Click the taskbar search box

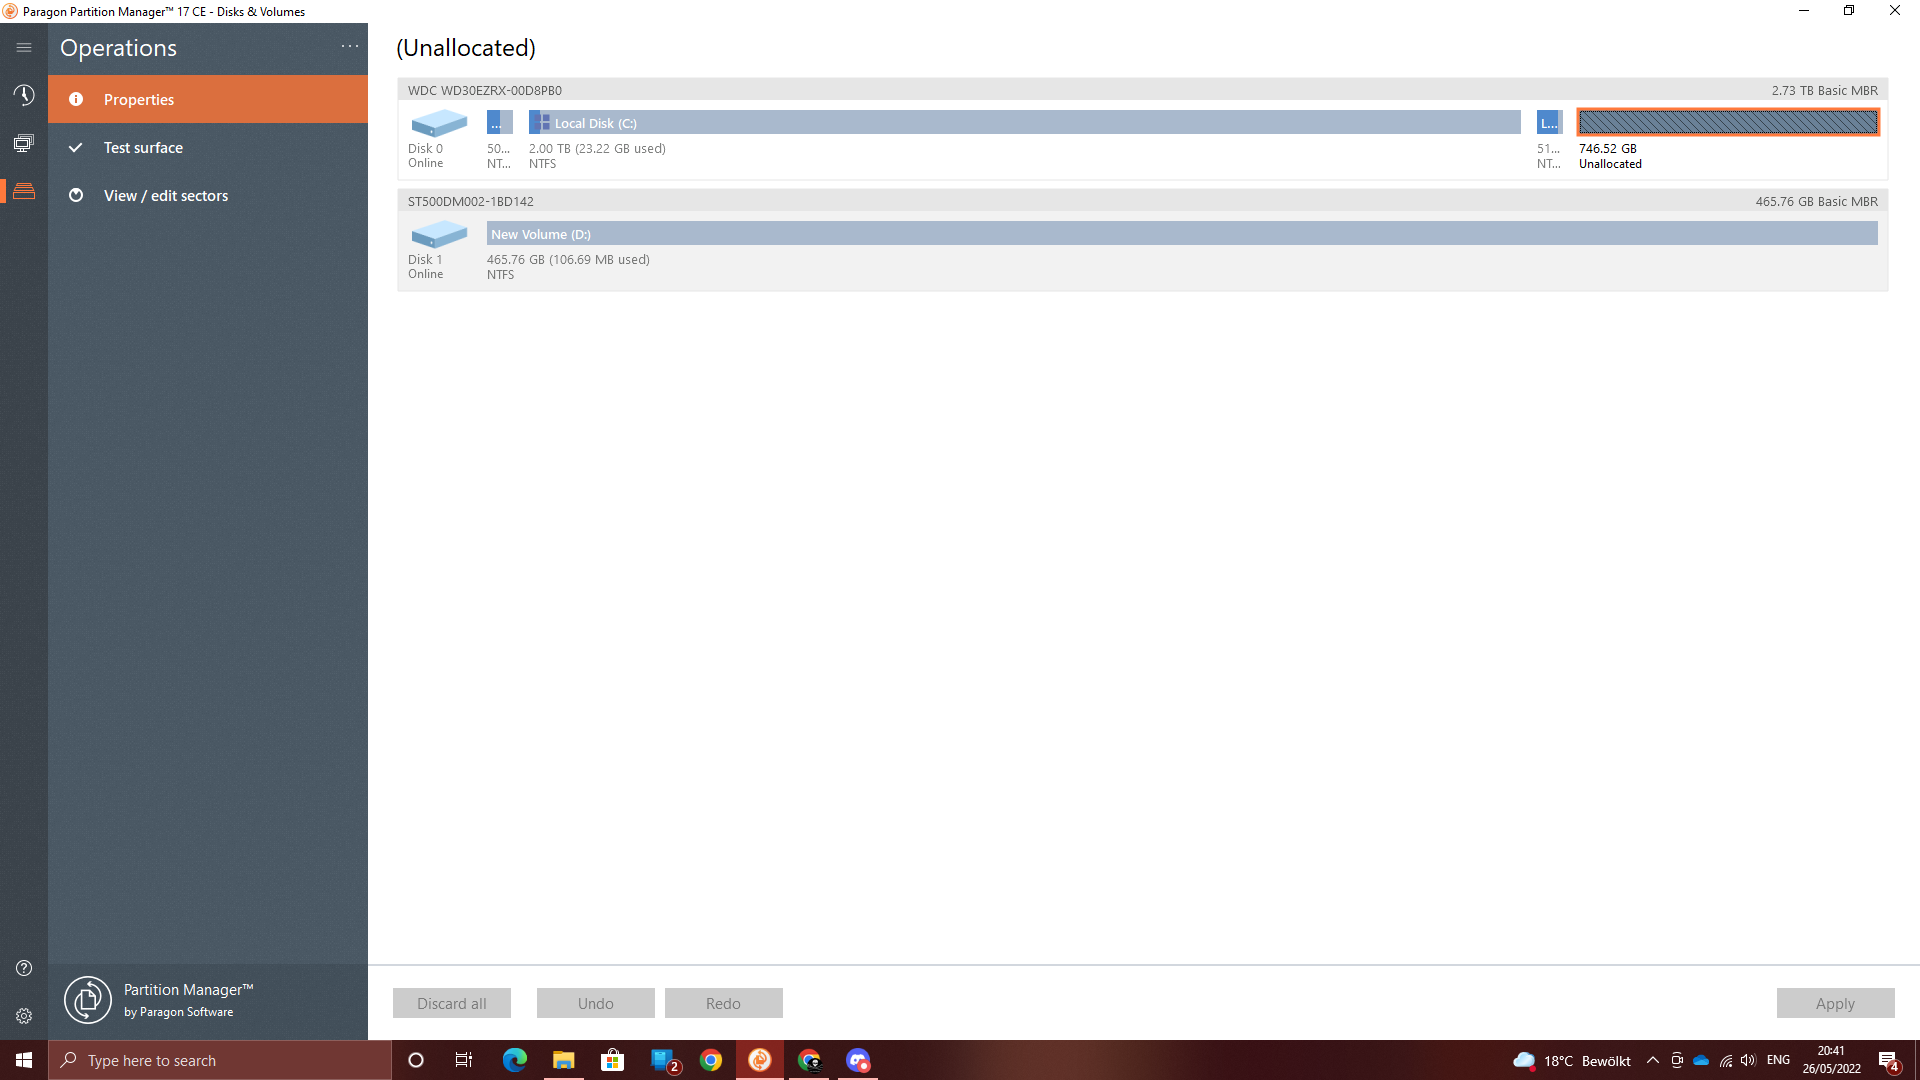pos(220,1060)
